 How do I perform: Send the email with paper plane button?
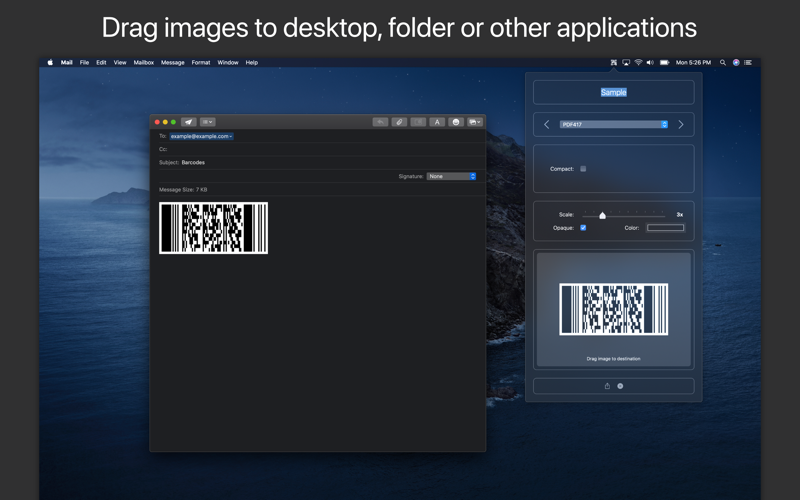(188, 122)
